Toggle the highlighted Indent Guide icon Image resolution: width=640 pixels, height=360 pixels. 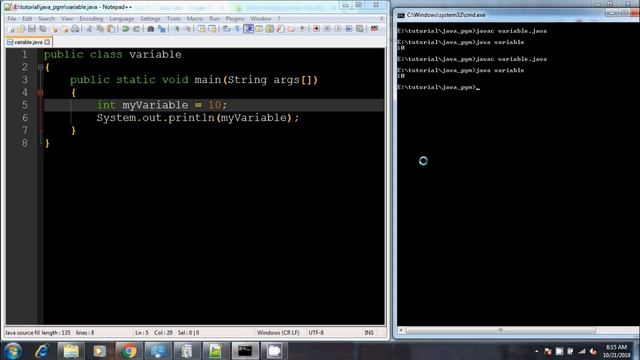248,29
